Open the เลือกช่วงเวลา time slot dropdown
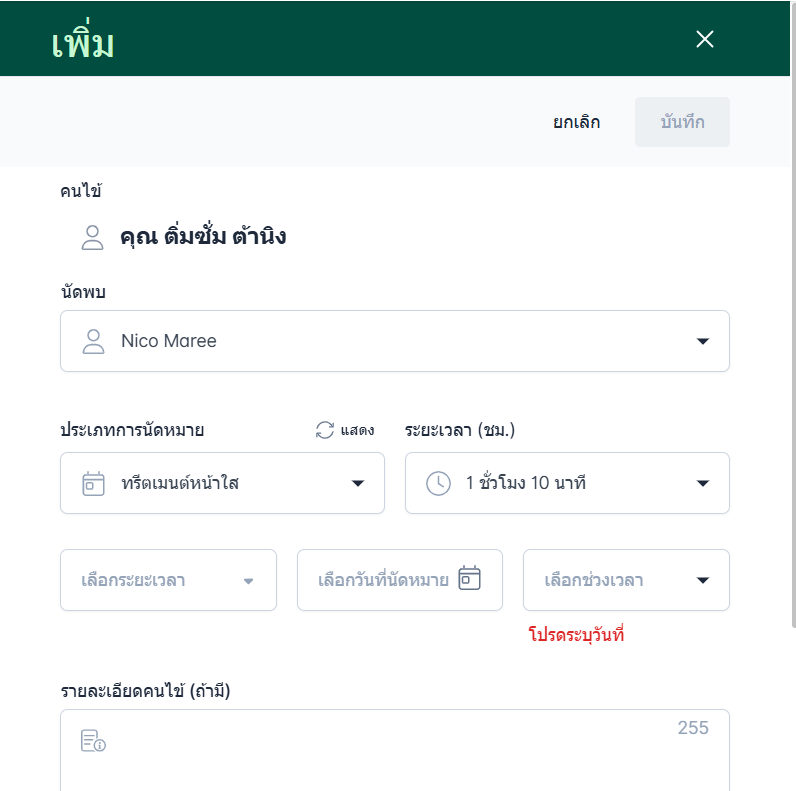This screenshot has width=796, height=791. (626, 580)
